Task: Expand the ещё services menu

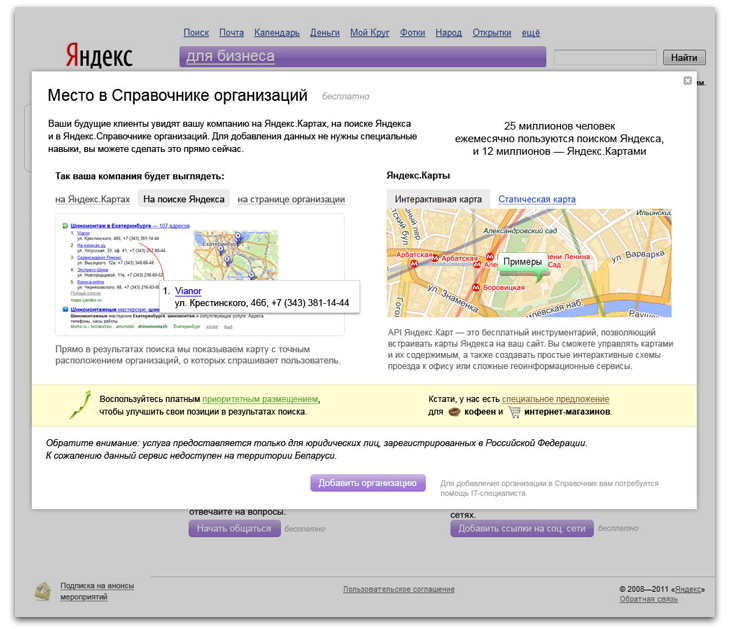Action: click(x=530, y=33)
